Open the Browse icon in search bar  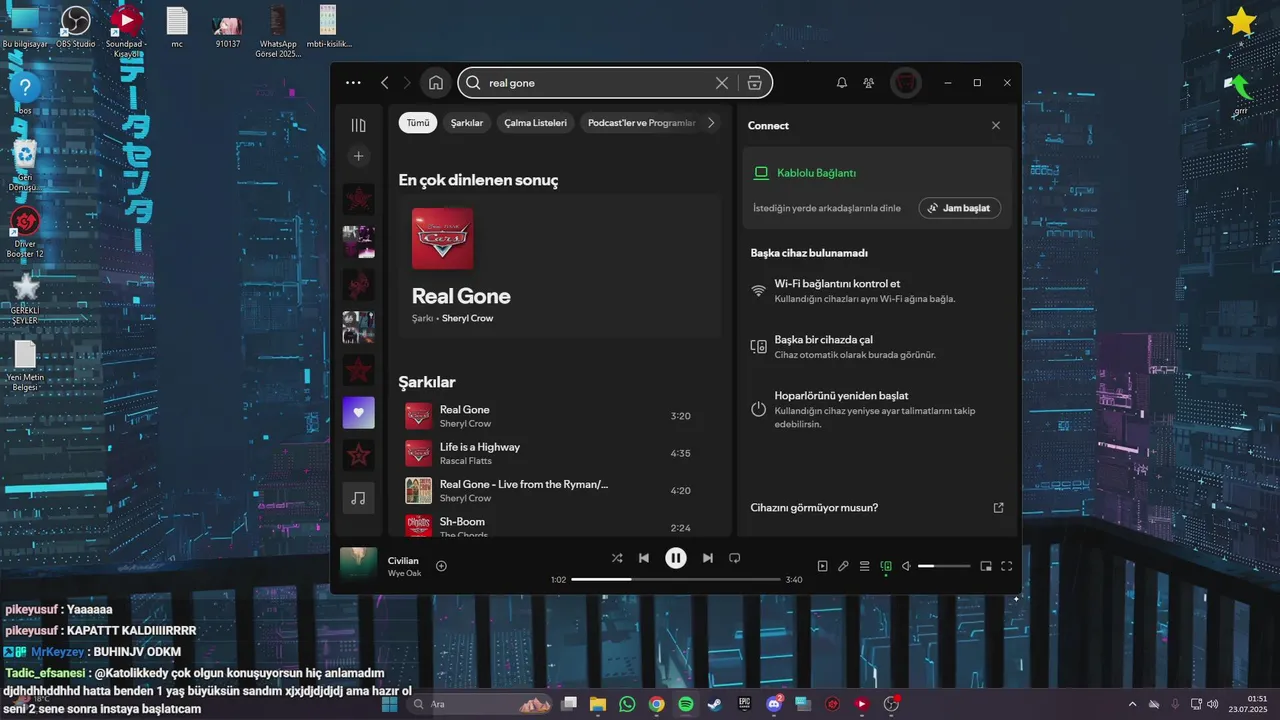[755, 83]
